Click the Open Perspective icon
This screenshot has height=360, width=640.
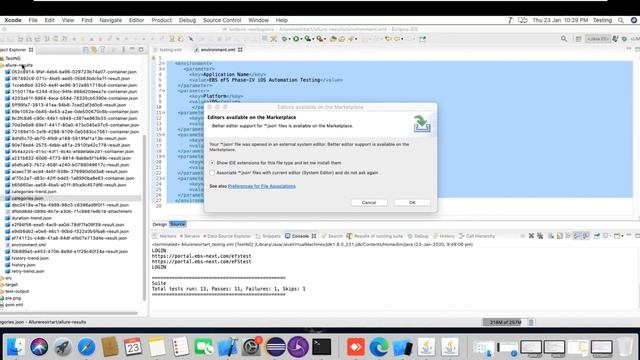578,39
